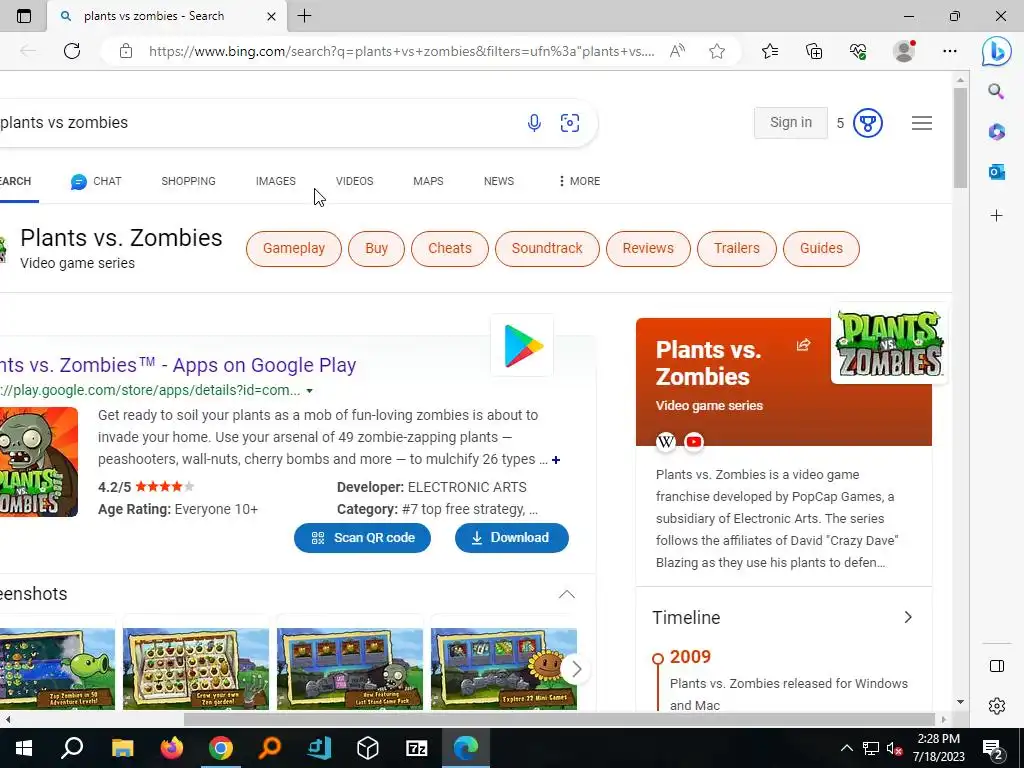The width and height of the screenshot is (1024, 768).
Task: Show next screenshots with carousel arrow
Action: click(575, 669)
